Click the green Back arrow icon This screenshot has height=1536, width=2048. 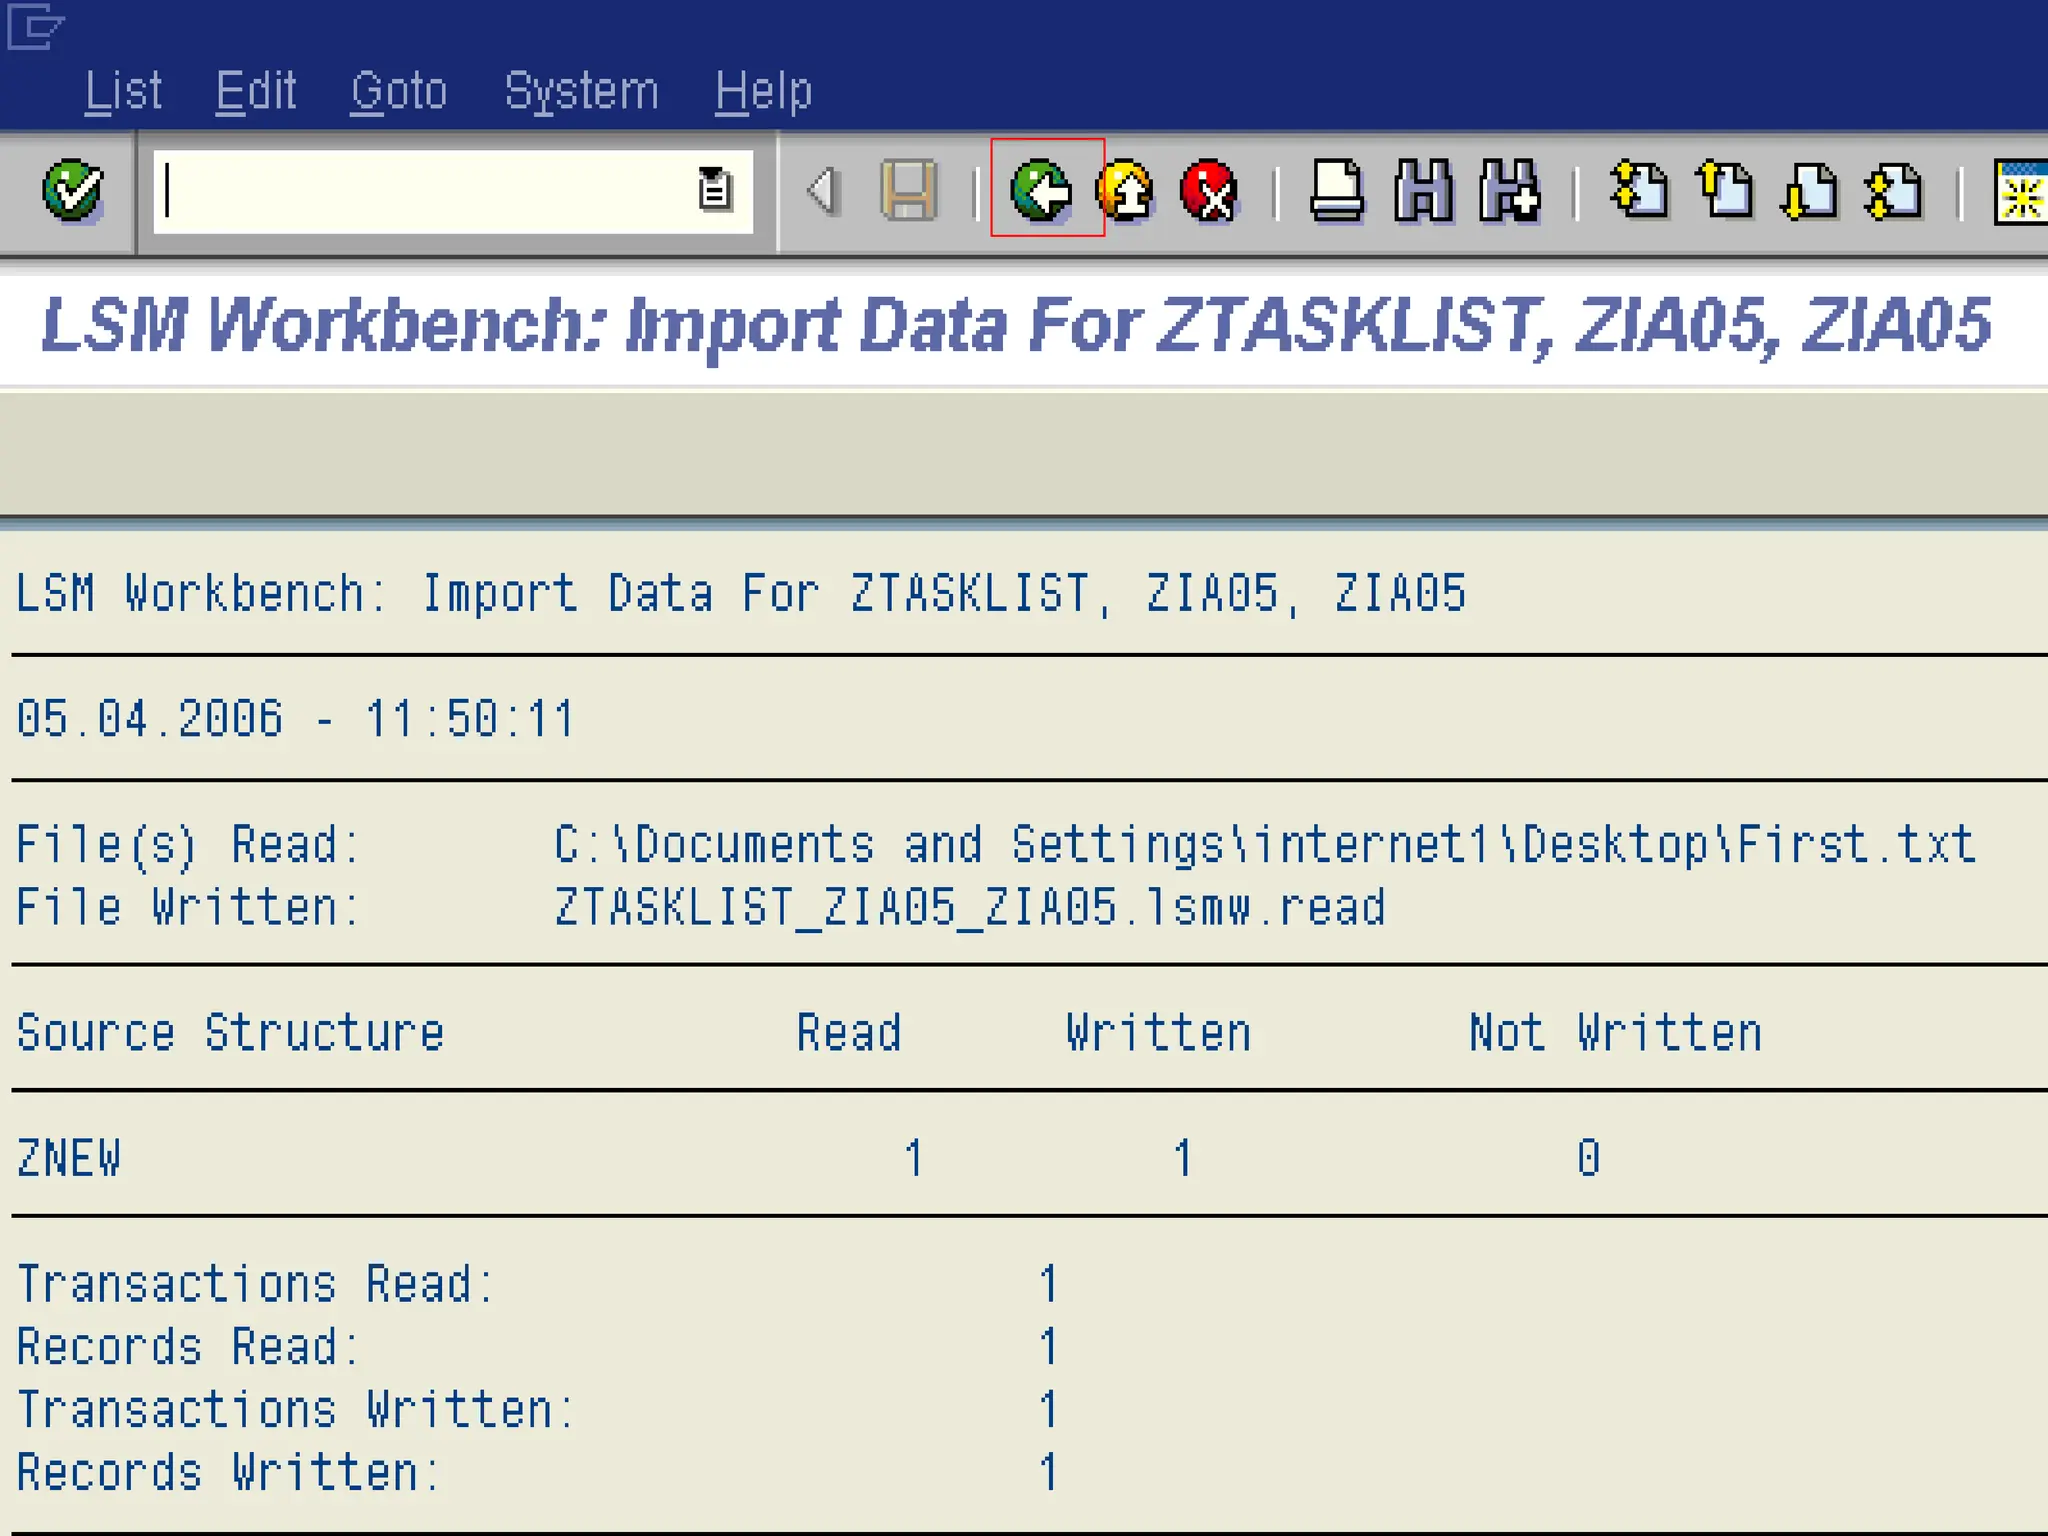tap(1042, 190)
